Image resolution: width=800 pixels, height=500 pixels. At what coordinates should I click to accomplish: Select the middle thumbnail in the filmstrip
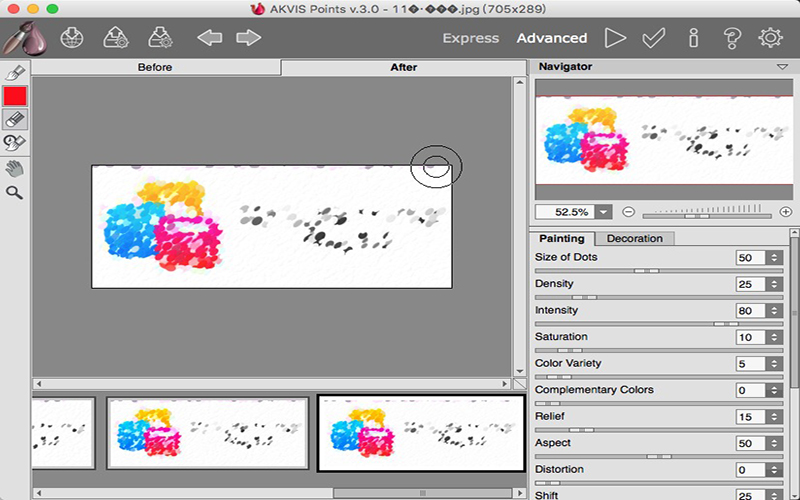207,432
